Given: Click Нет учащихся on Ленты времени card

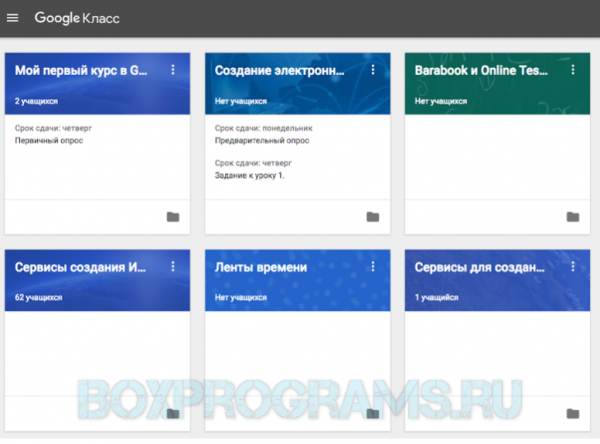Looking at the screenshot, I should tap(241, 297).
